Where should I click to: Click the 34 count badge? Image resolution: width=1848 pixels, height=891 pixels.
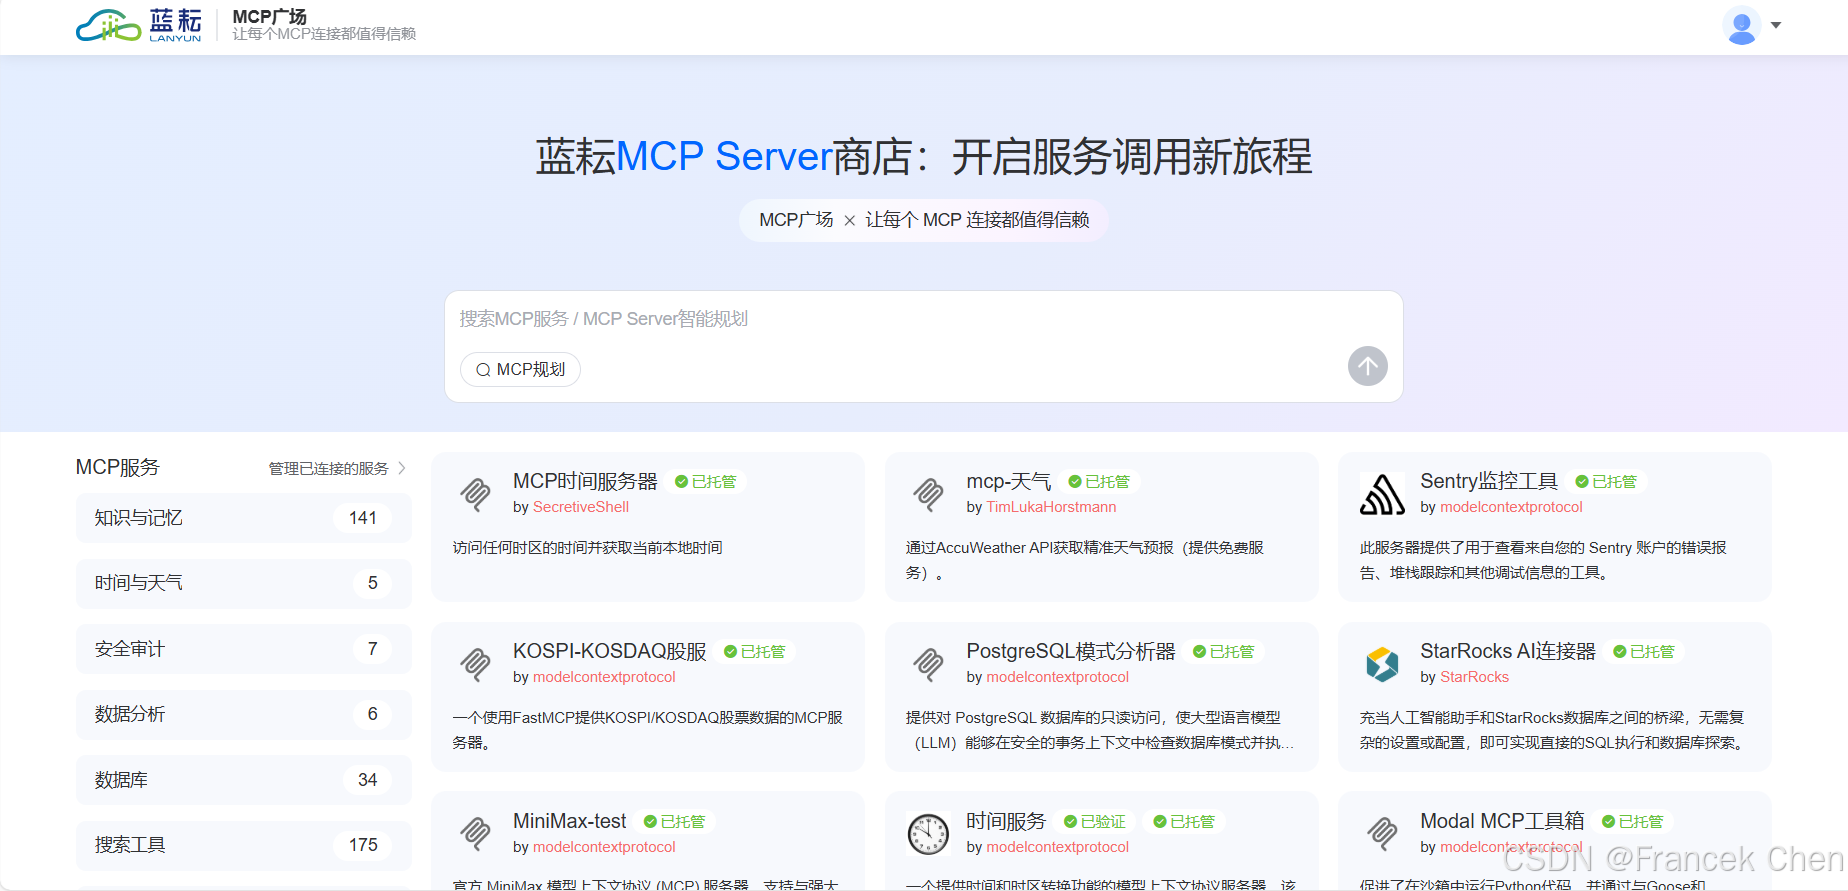point(368,780)
